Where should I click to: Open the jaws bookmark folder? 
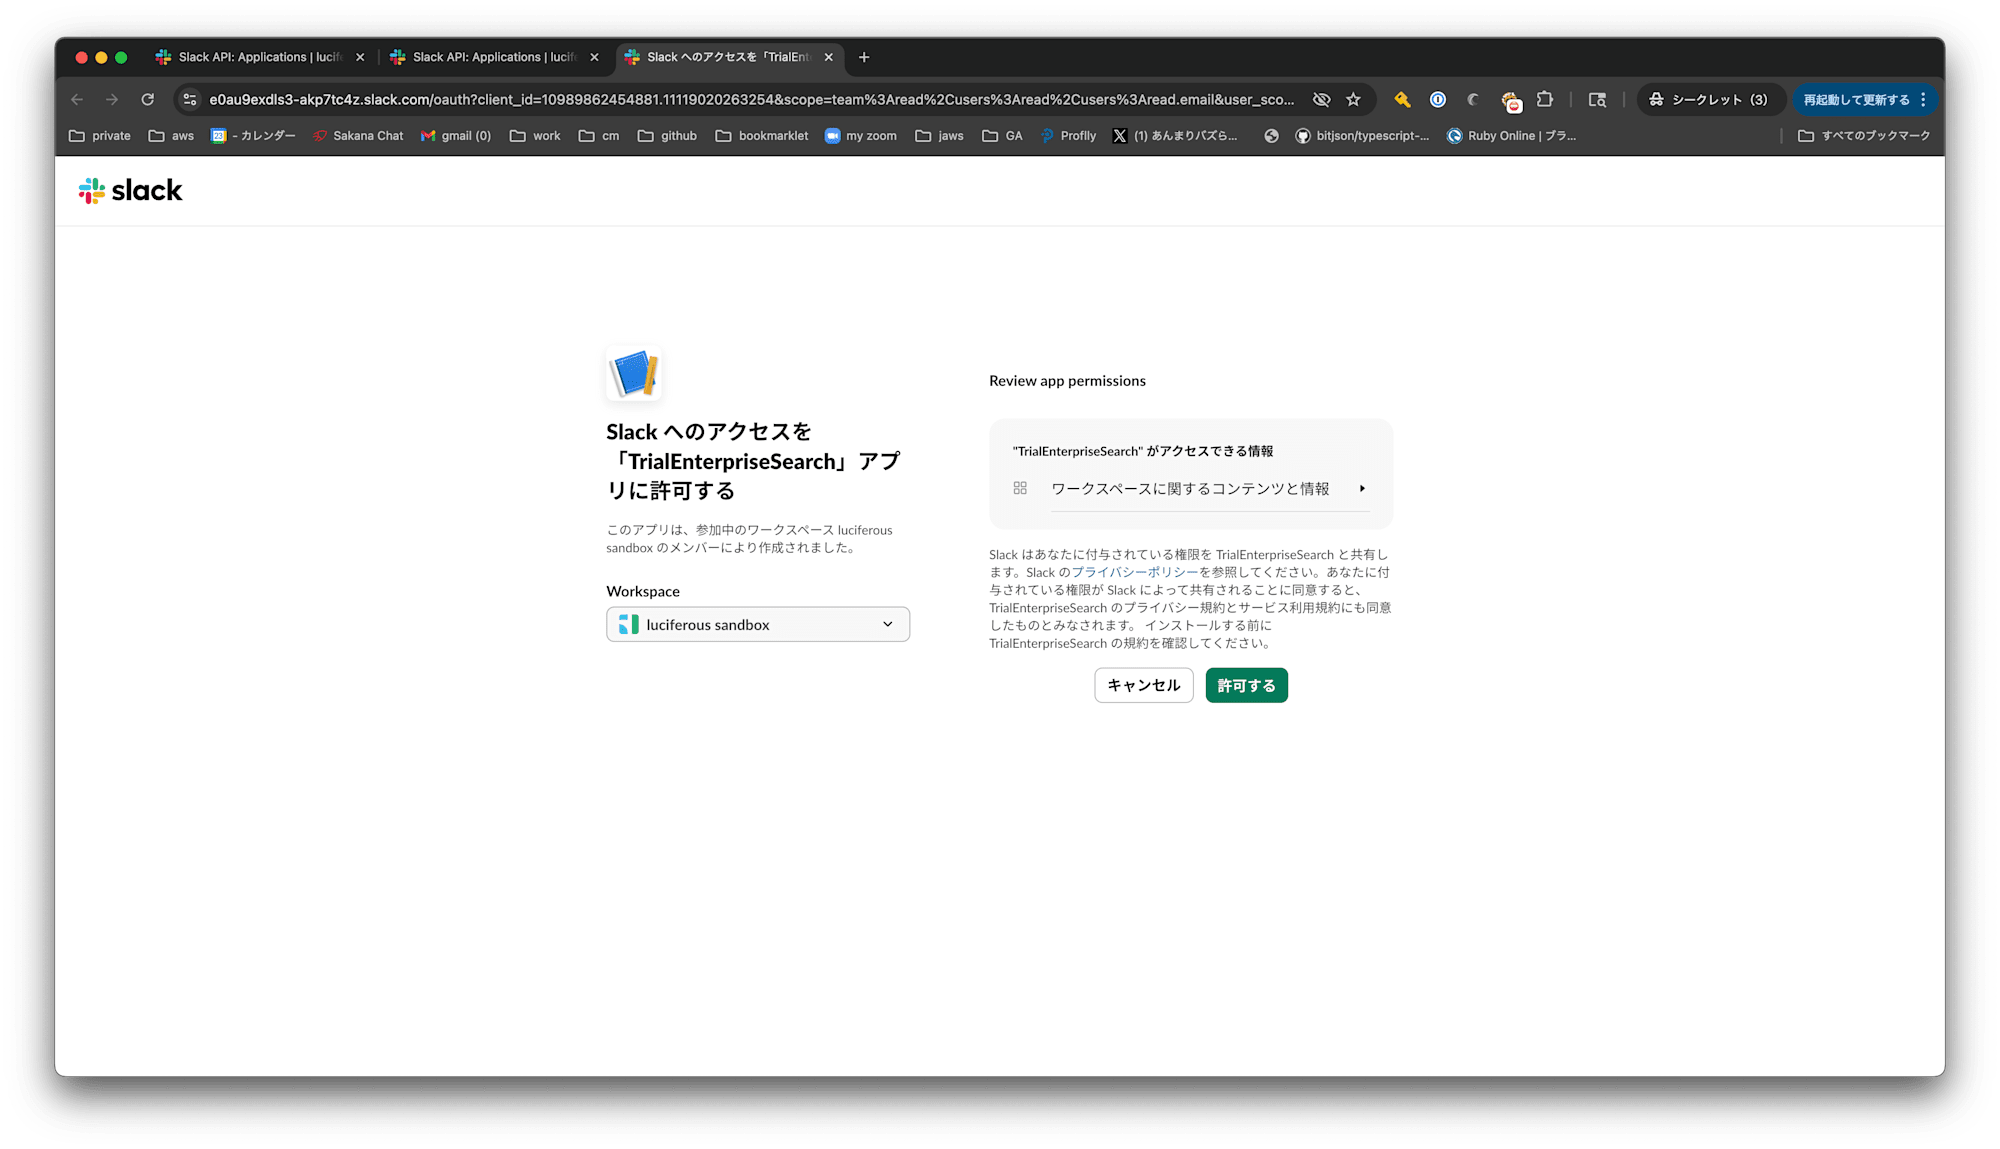[x=939, y=135]
